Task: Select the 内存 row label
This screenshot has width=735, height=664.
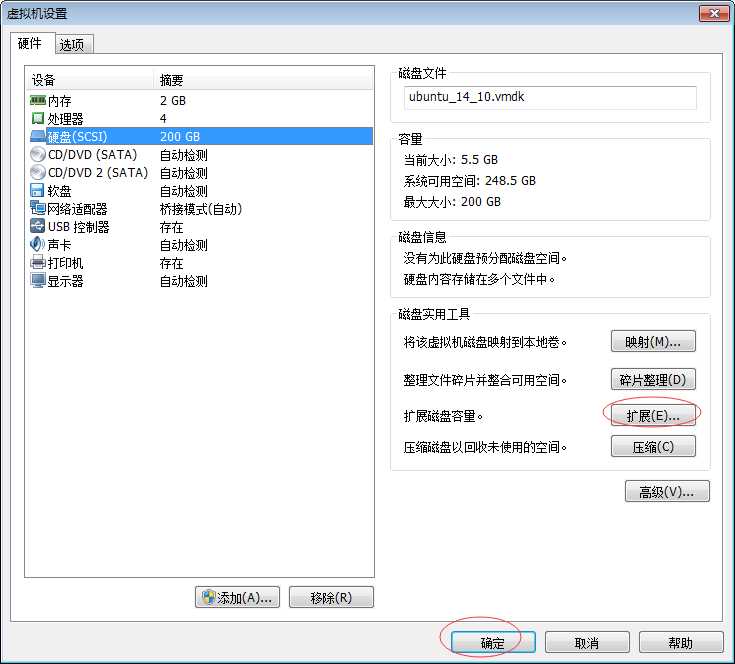Action: (x=60, y=101)
